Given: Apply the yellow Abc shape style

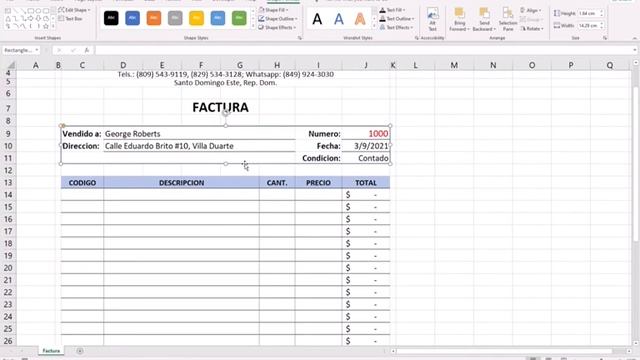Looking at the screenshot, I should click(196, 18).
